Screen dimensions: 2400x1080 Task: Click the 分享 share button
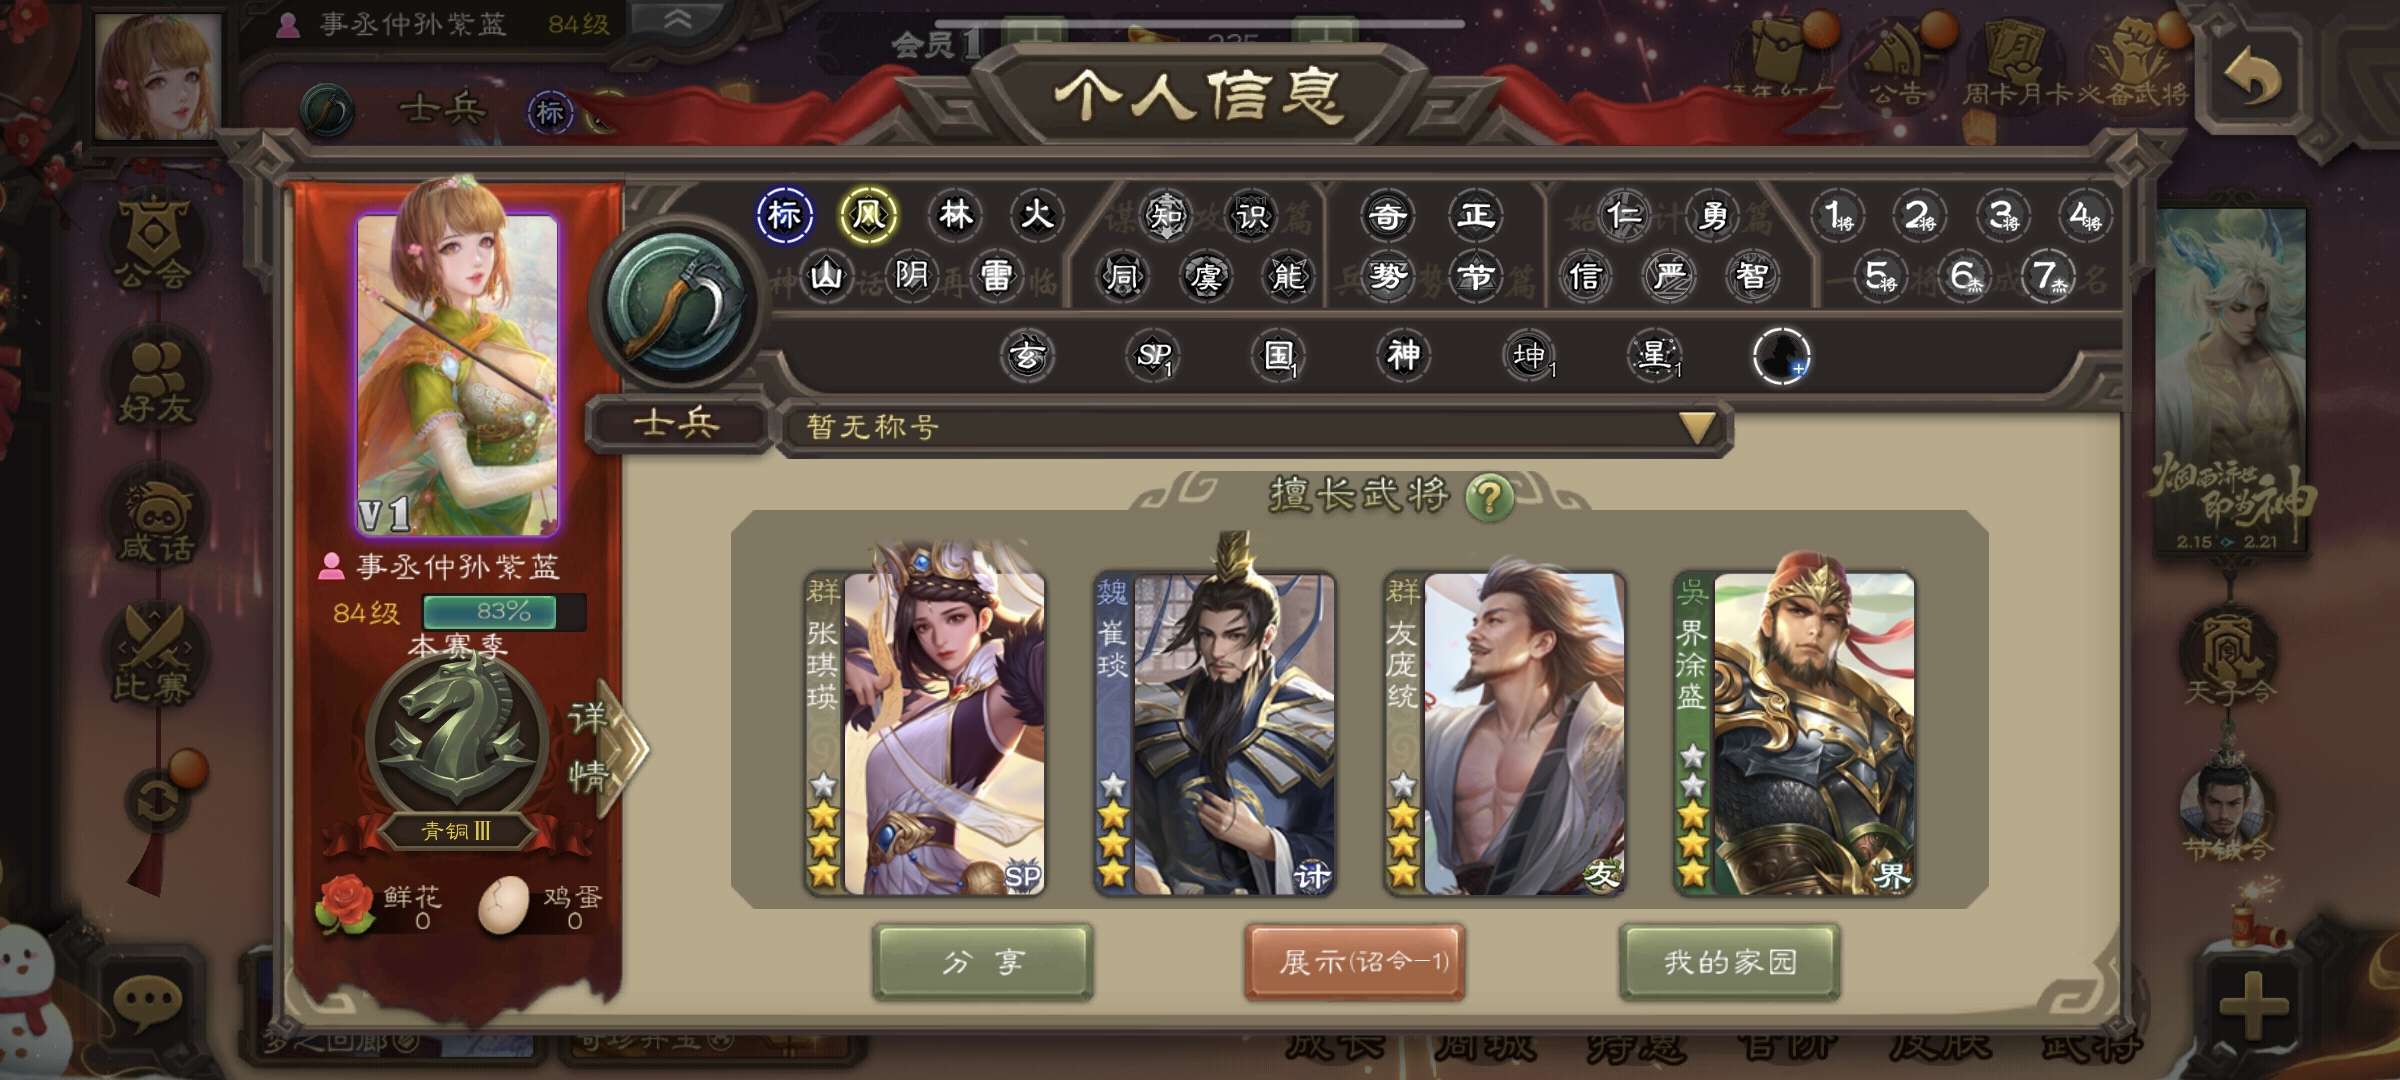pos(983,962)
